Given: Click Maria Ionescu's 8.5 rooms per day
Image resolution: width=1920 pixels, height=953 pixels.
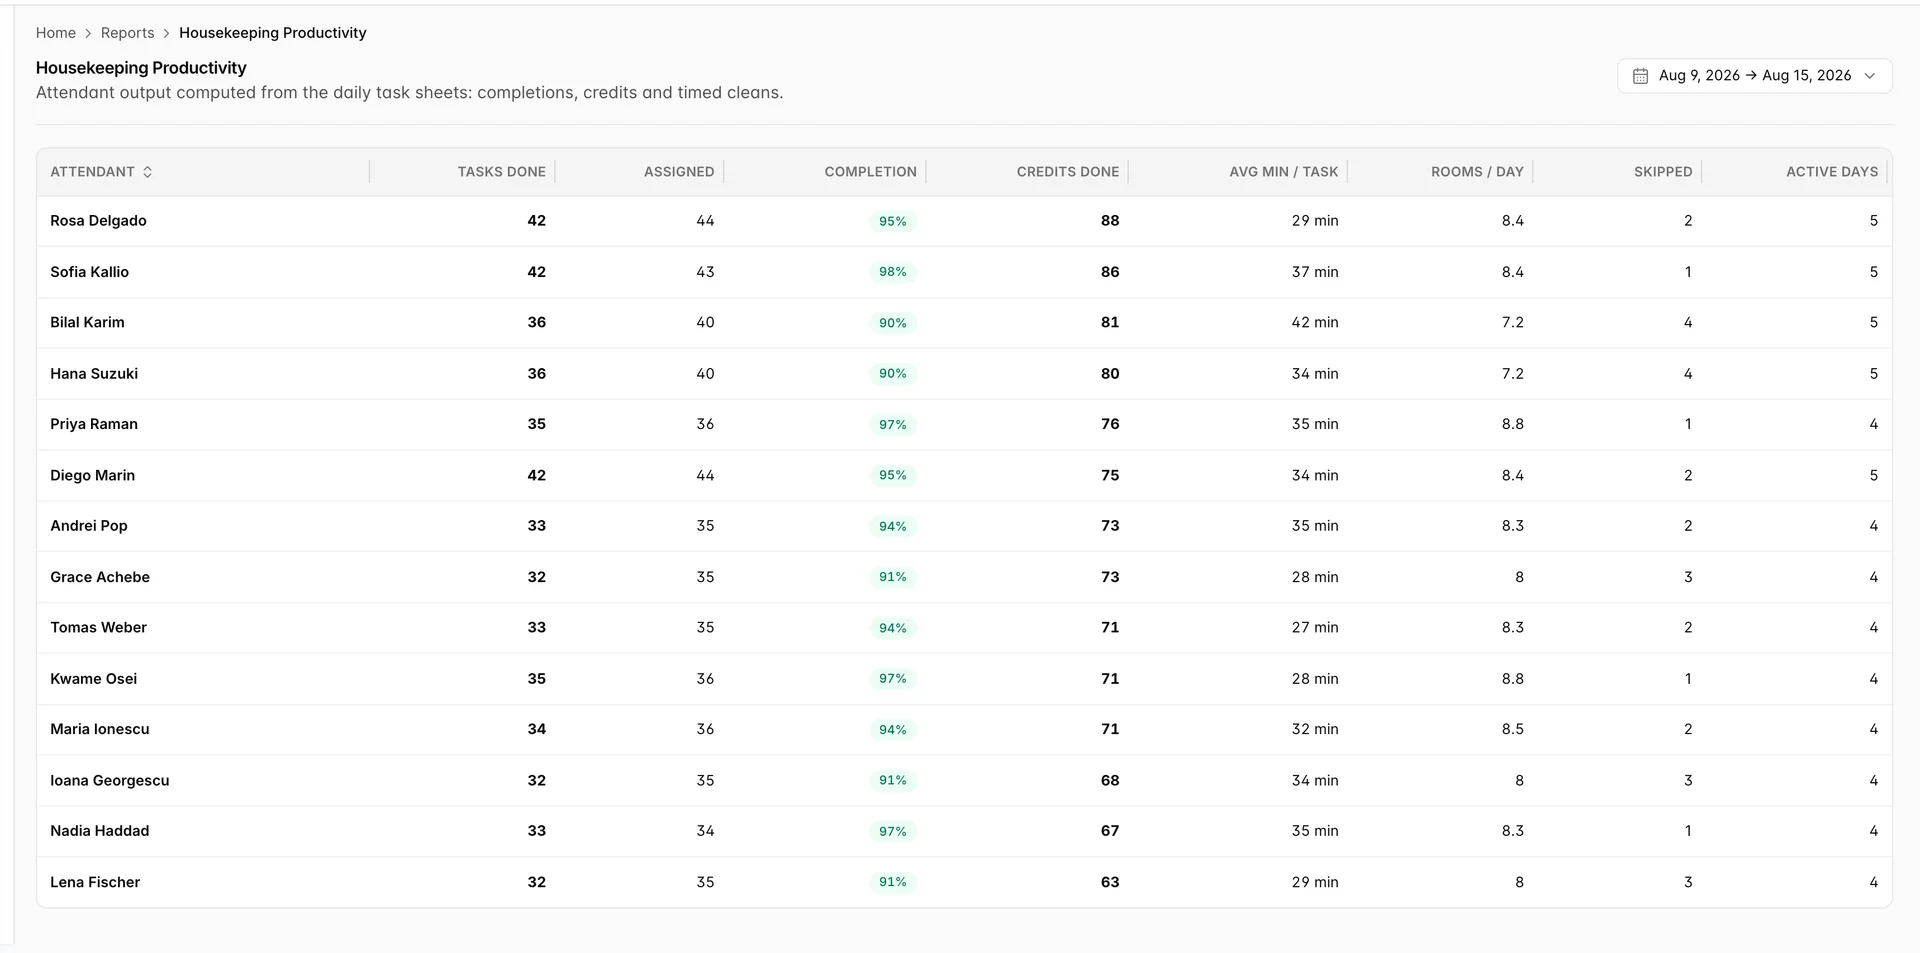Looking at the screenshot, I should pos(1513,729).
